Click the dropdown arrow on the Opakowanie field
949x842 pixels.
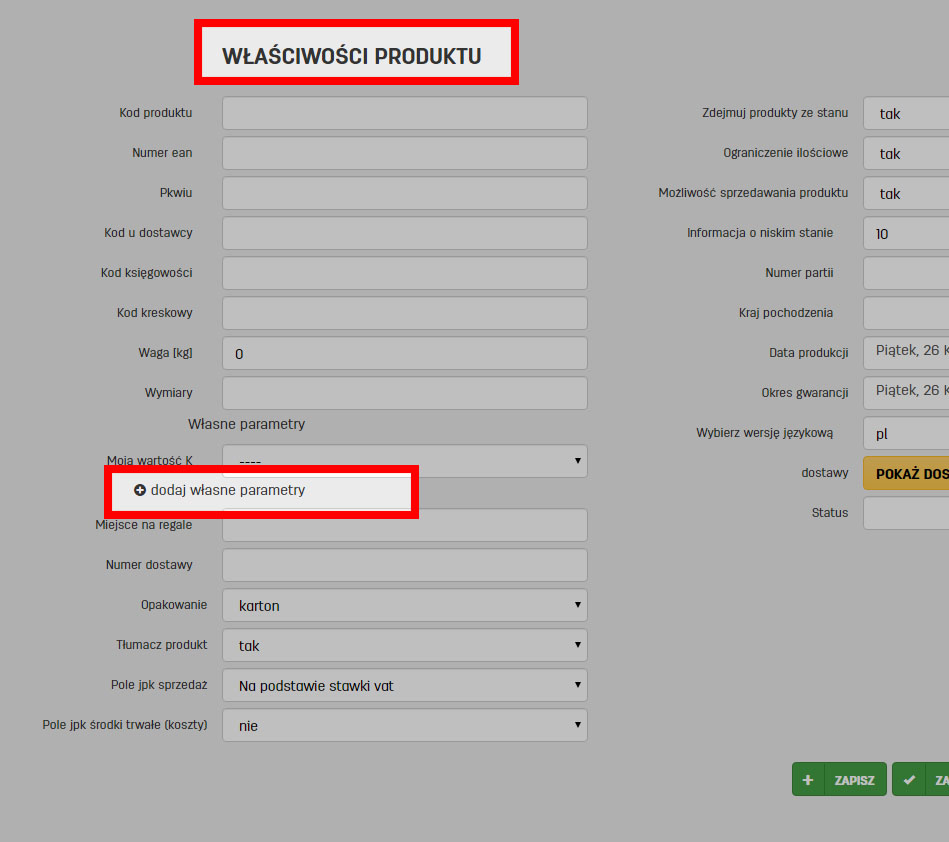coord(577,605)
